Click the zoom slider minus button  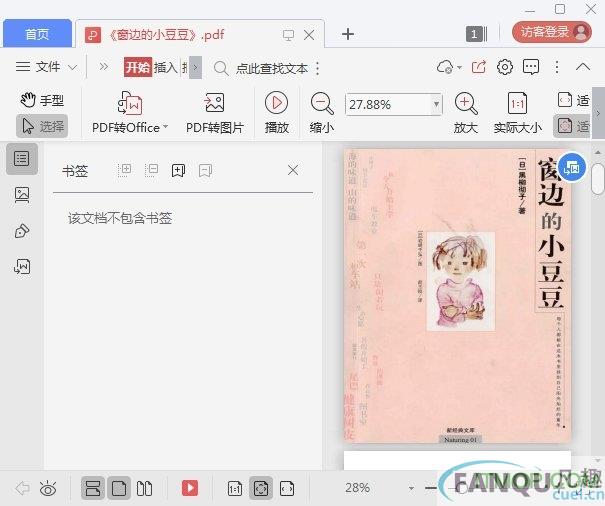click(431, 488)
